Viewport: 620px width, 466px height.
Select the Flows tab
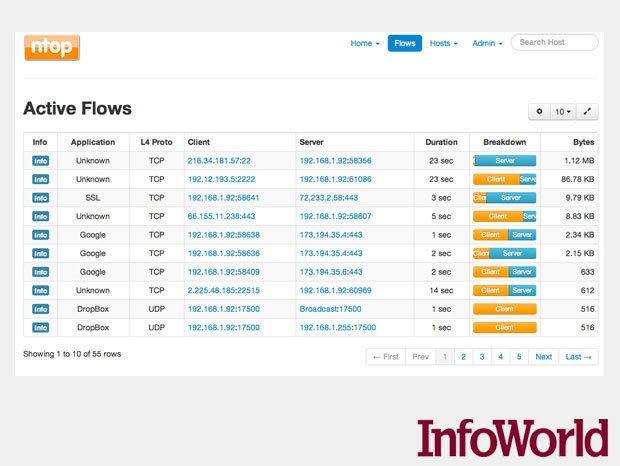(x=405, y=43)
